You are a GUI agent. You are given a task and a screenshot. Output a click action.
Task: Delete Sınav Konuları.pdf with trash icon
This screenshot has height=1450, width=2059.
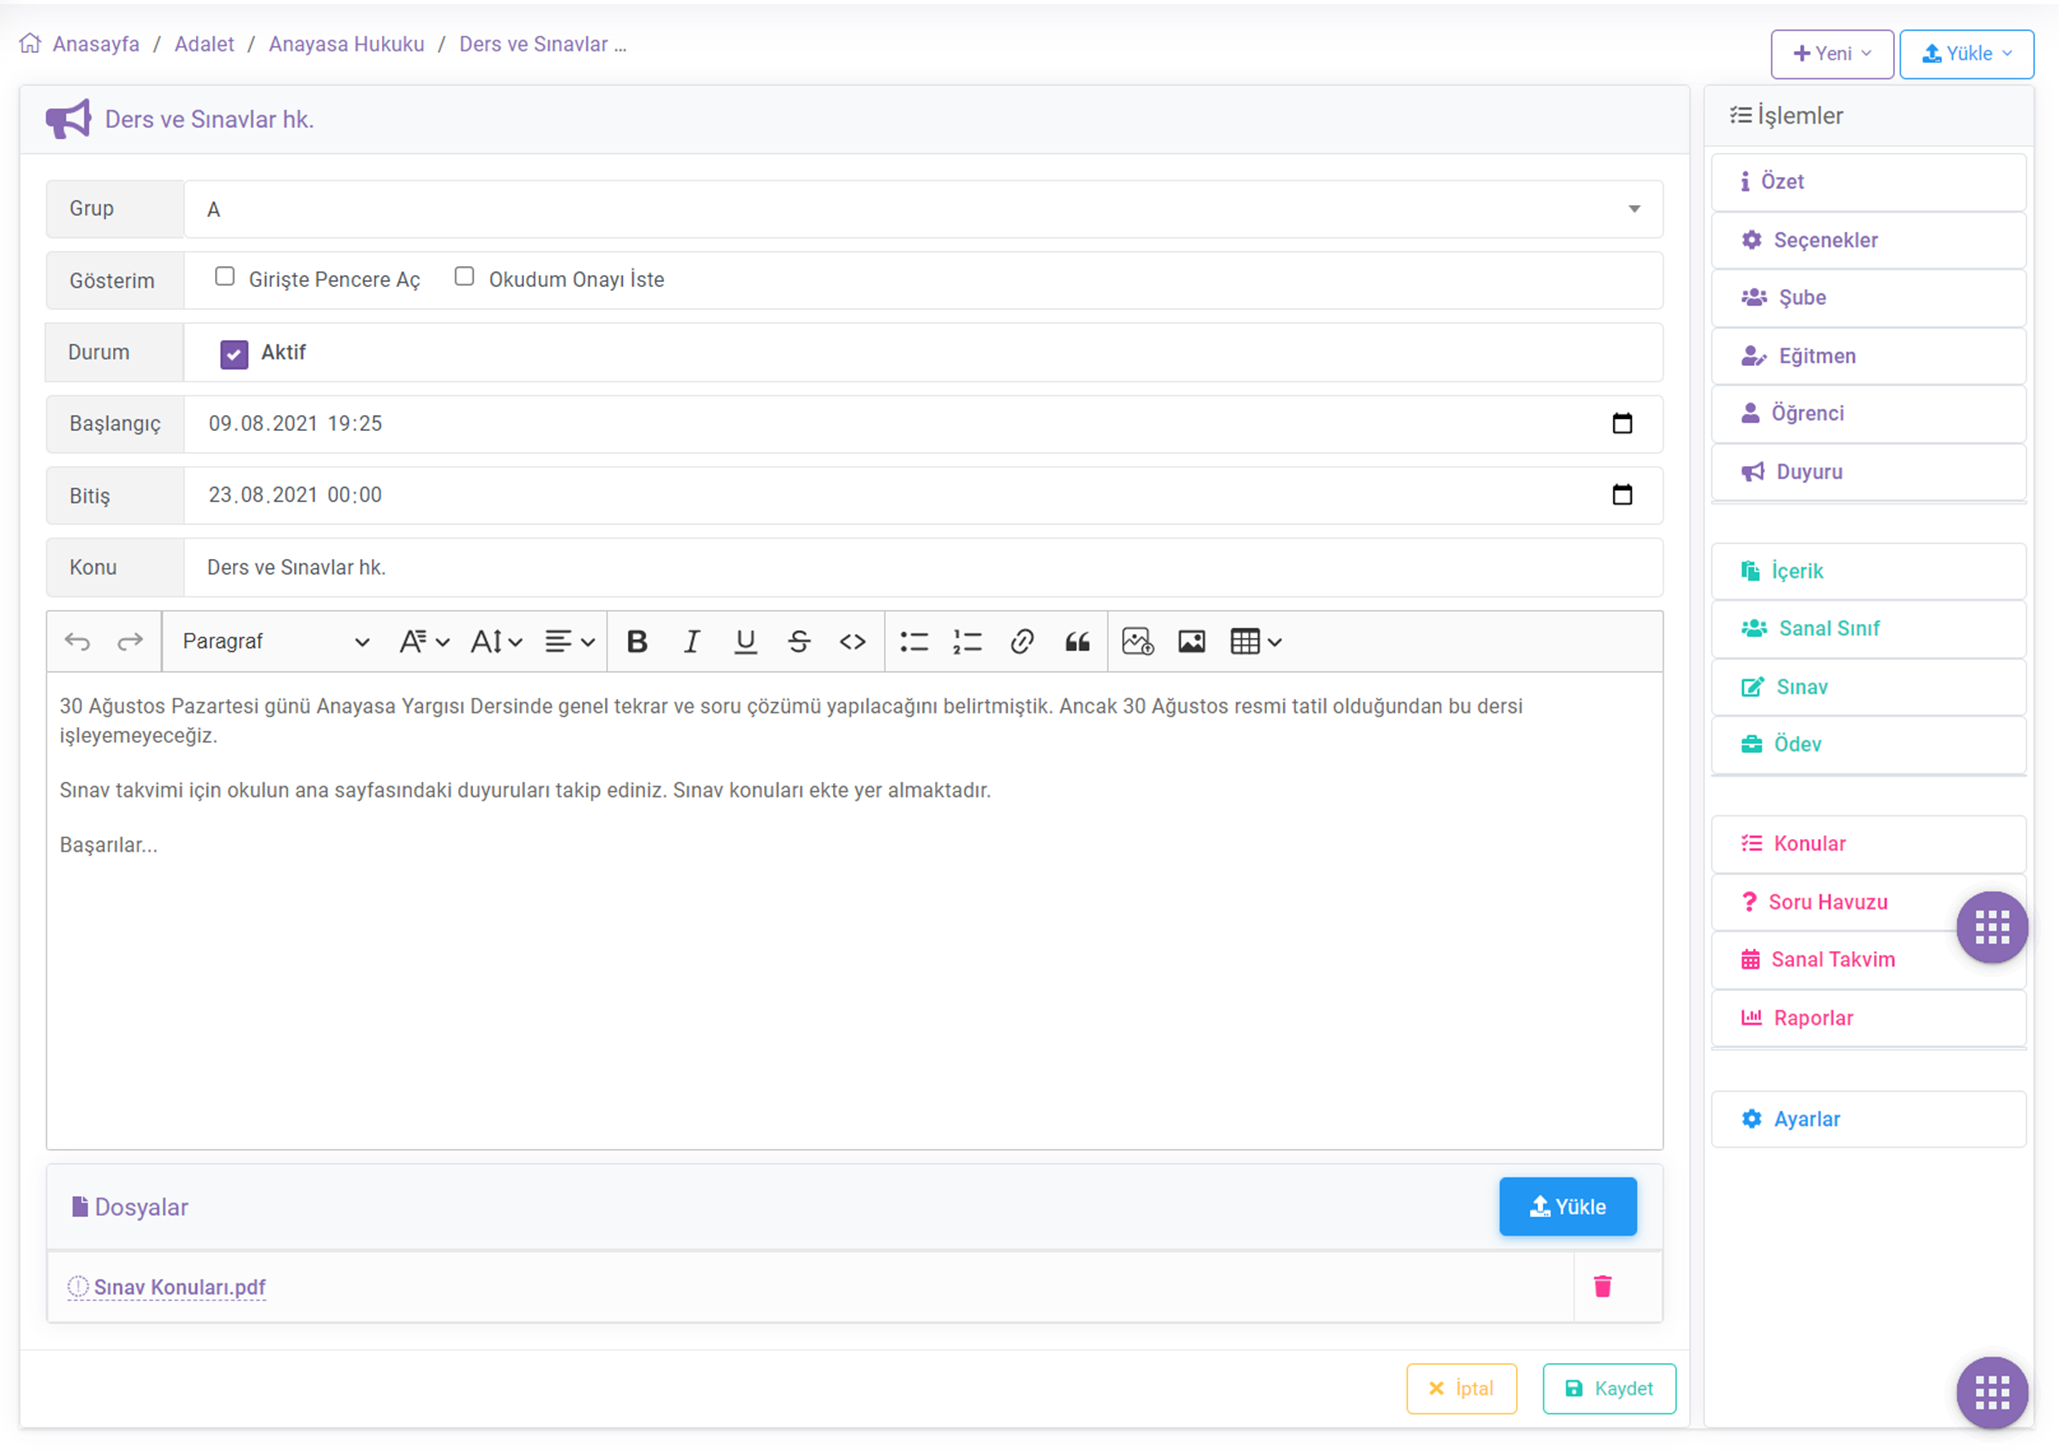1602,1286
